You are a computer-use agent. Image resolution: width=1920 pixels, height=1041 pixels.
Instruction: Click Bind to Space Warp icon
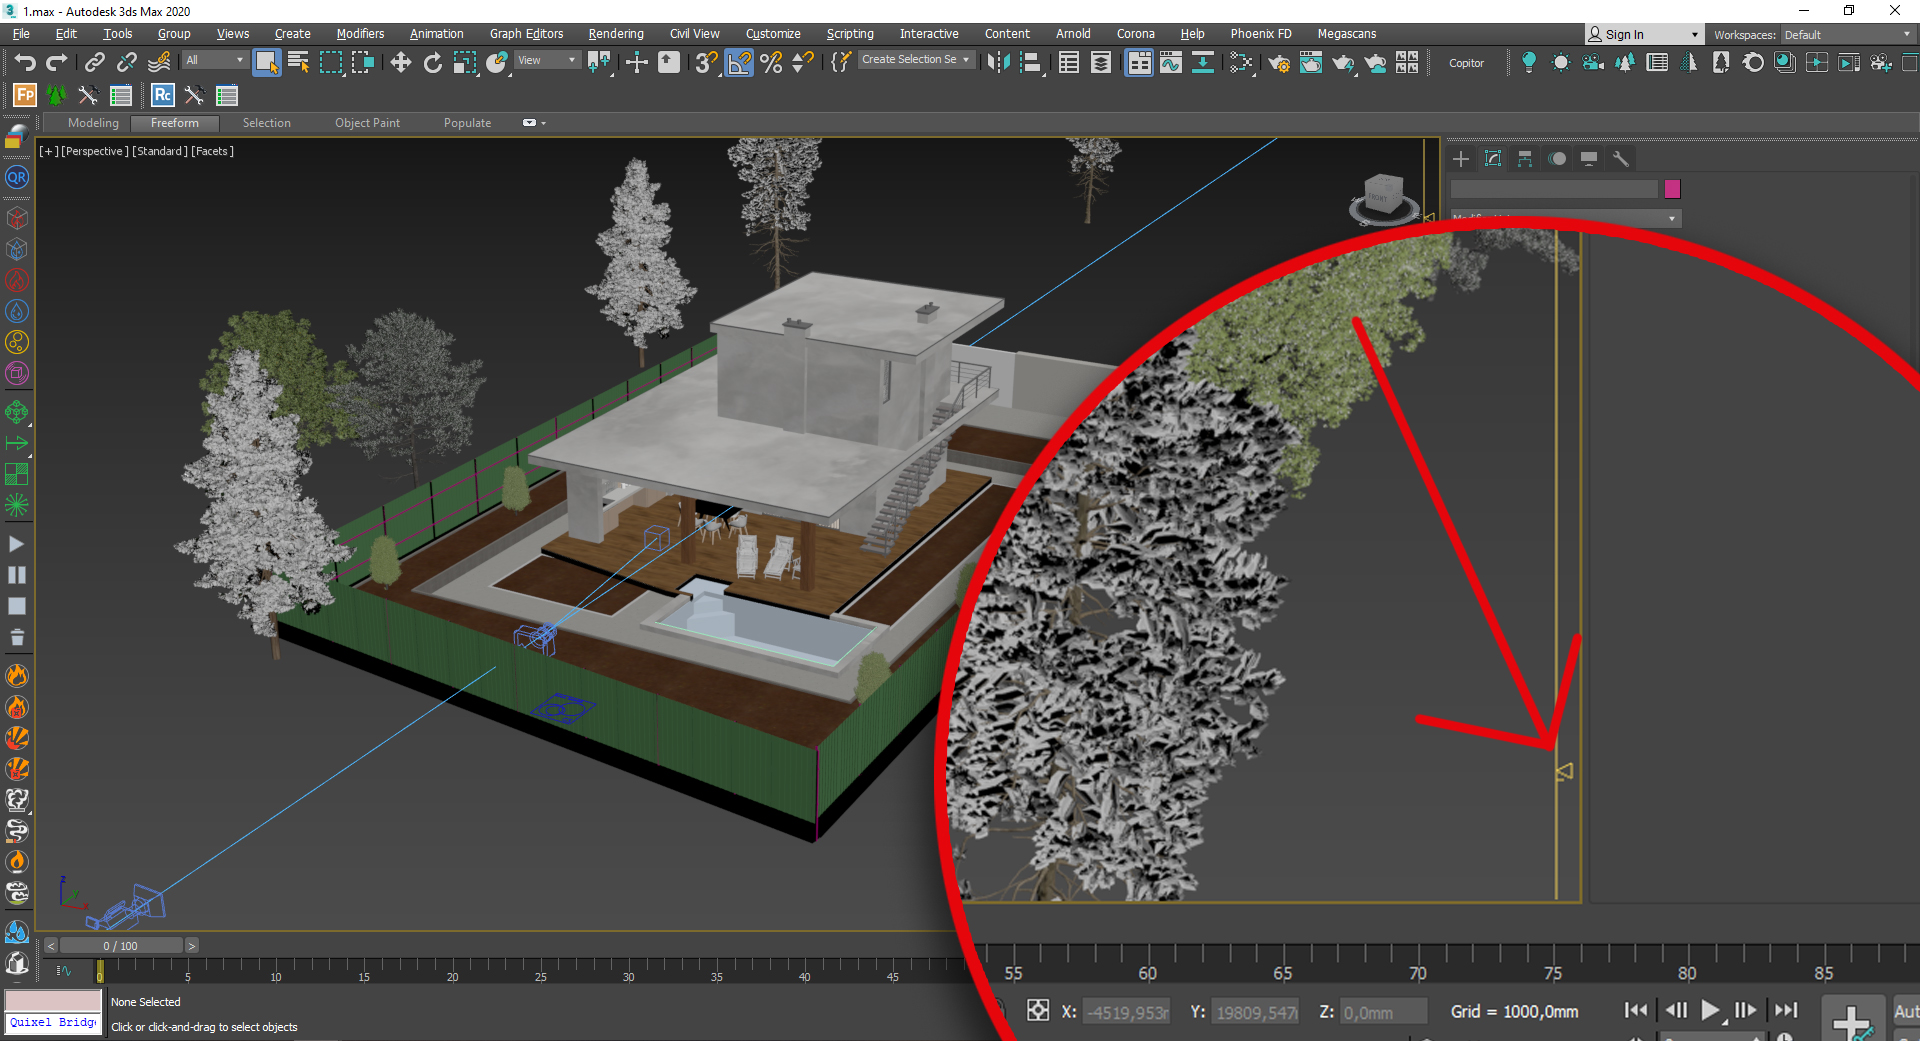[159, 63]
